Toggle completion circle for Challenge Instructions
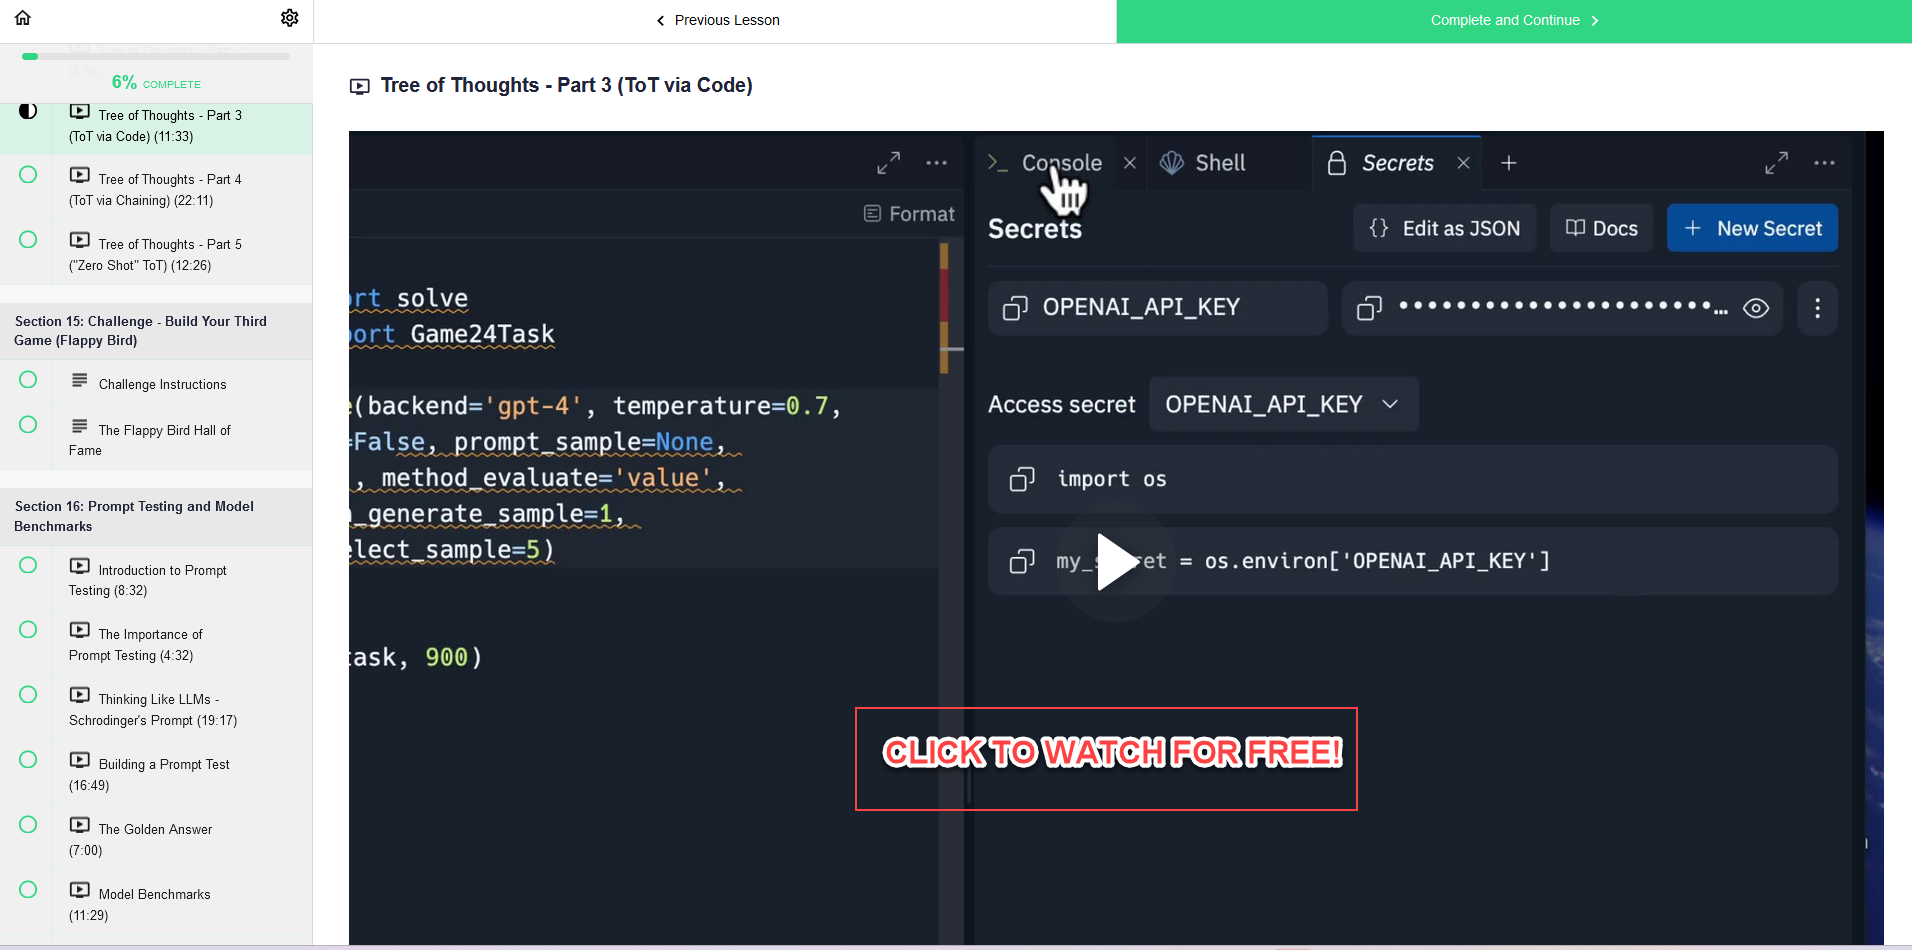The image size is (1912, 950). 28,380
